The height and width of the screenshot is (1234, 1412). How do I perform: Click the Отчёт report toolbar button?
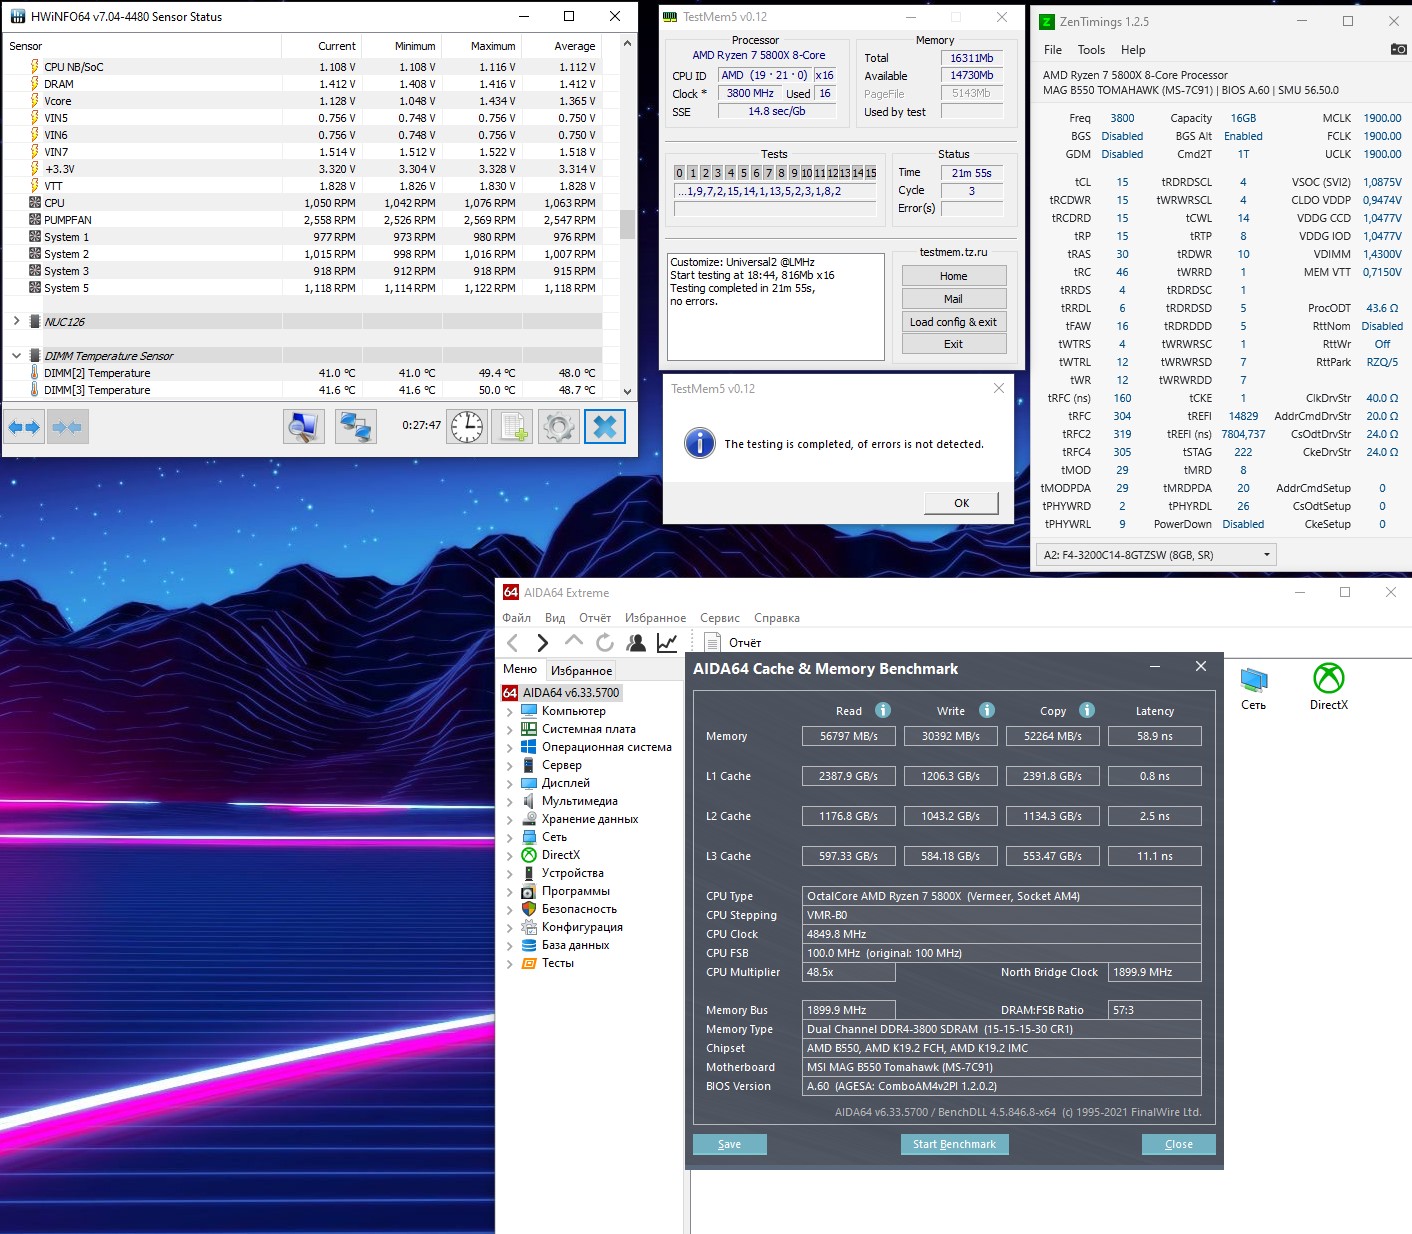coord(734,643)
